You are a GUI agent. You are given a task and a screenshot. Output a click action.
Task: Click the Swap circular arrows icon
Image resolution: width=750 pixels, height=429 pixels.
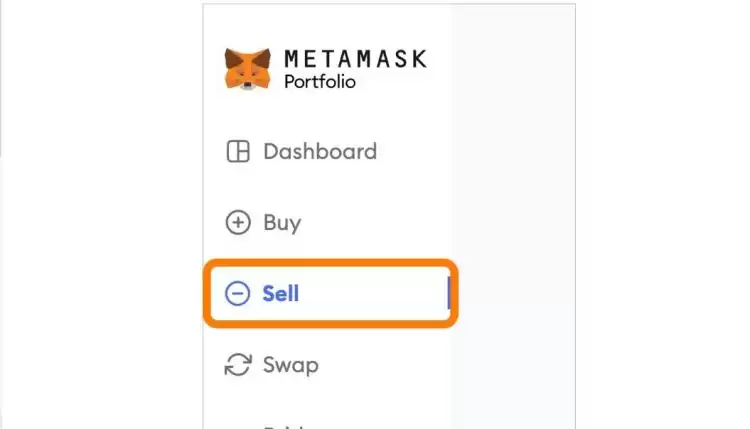(237, 364)
